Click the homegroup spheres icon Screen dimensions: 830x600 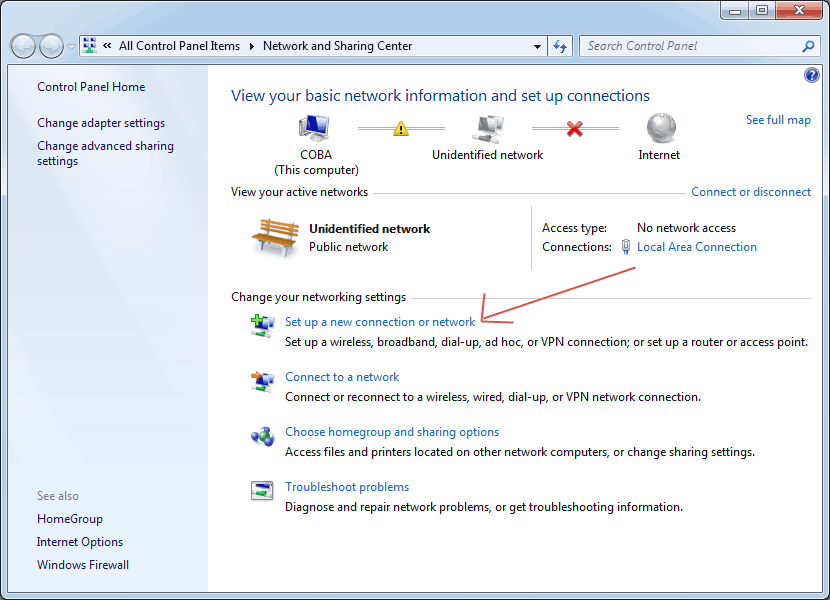click(x=263, y=437)
